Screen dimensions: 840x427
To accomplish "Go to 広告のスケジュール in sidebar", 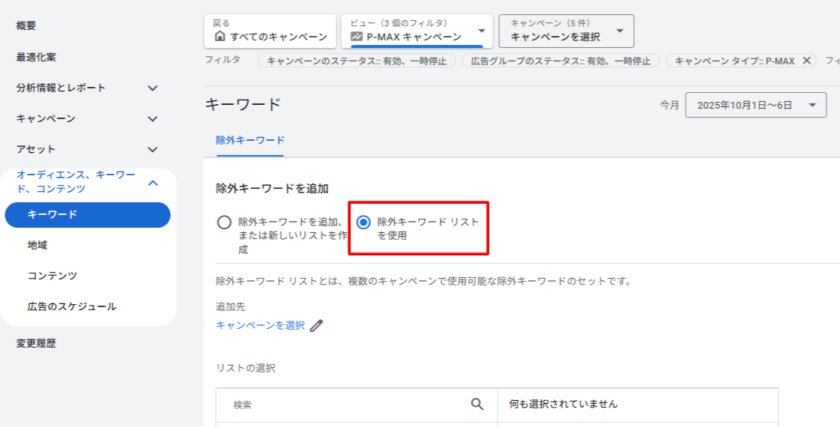I will coord(71,306).
